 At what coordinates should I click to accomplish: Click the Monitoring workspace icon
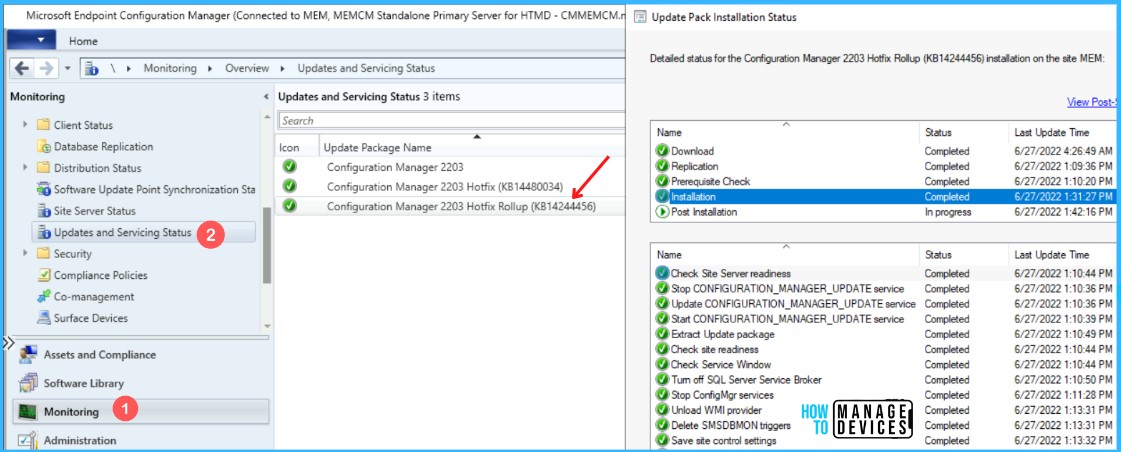28,412
